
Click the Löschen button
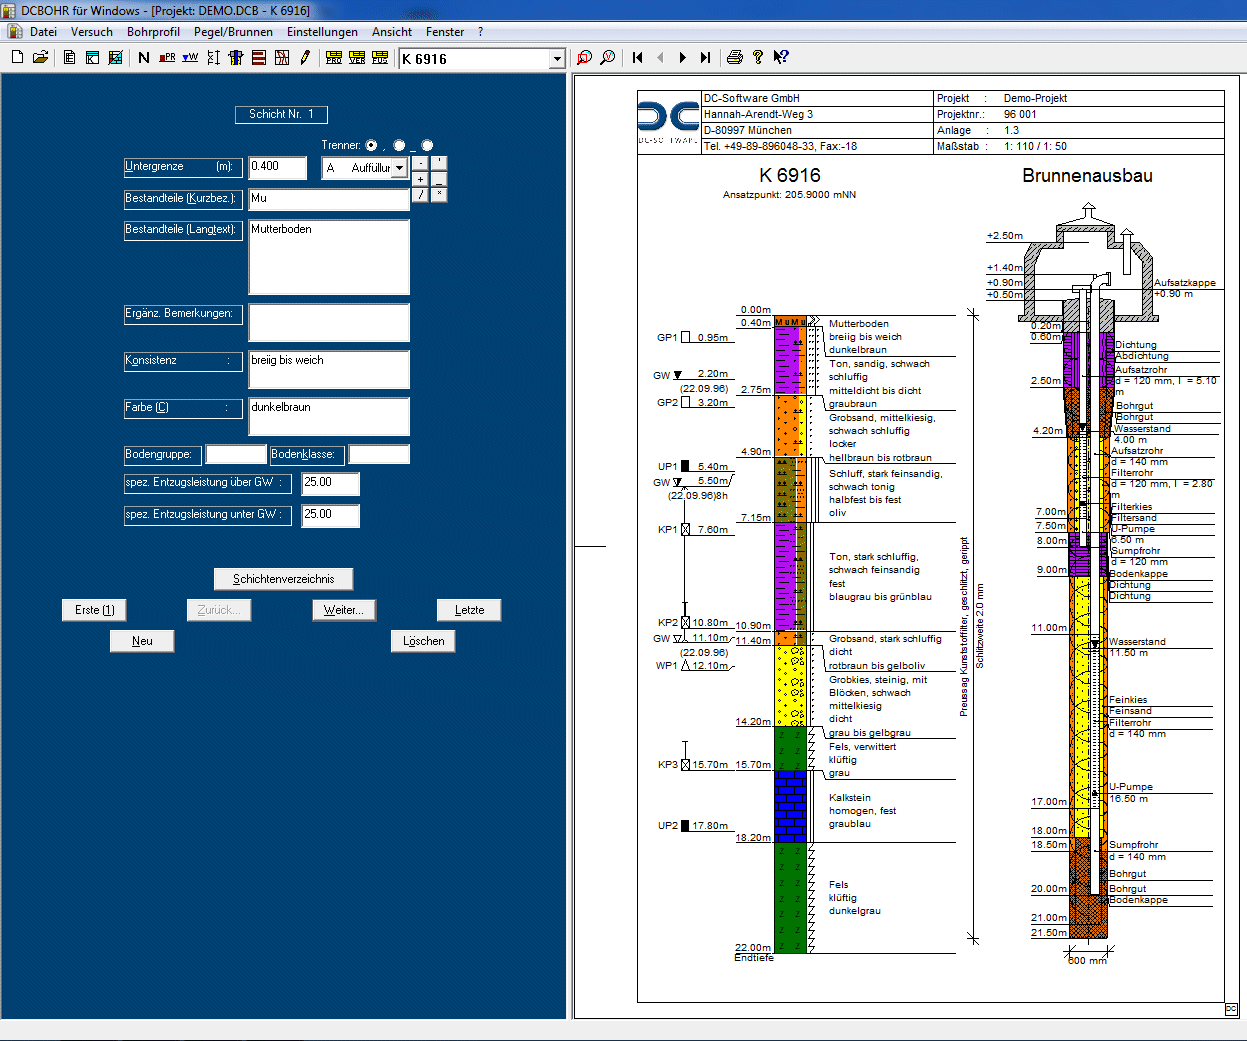pos(423,641)
